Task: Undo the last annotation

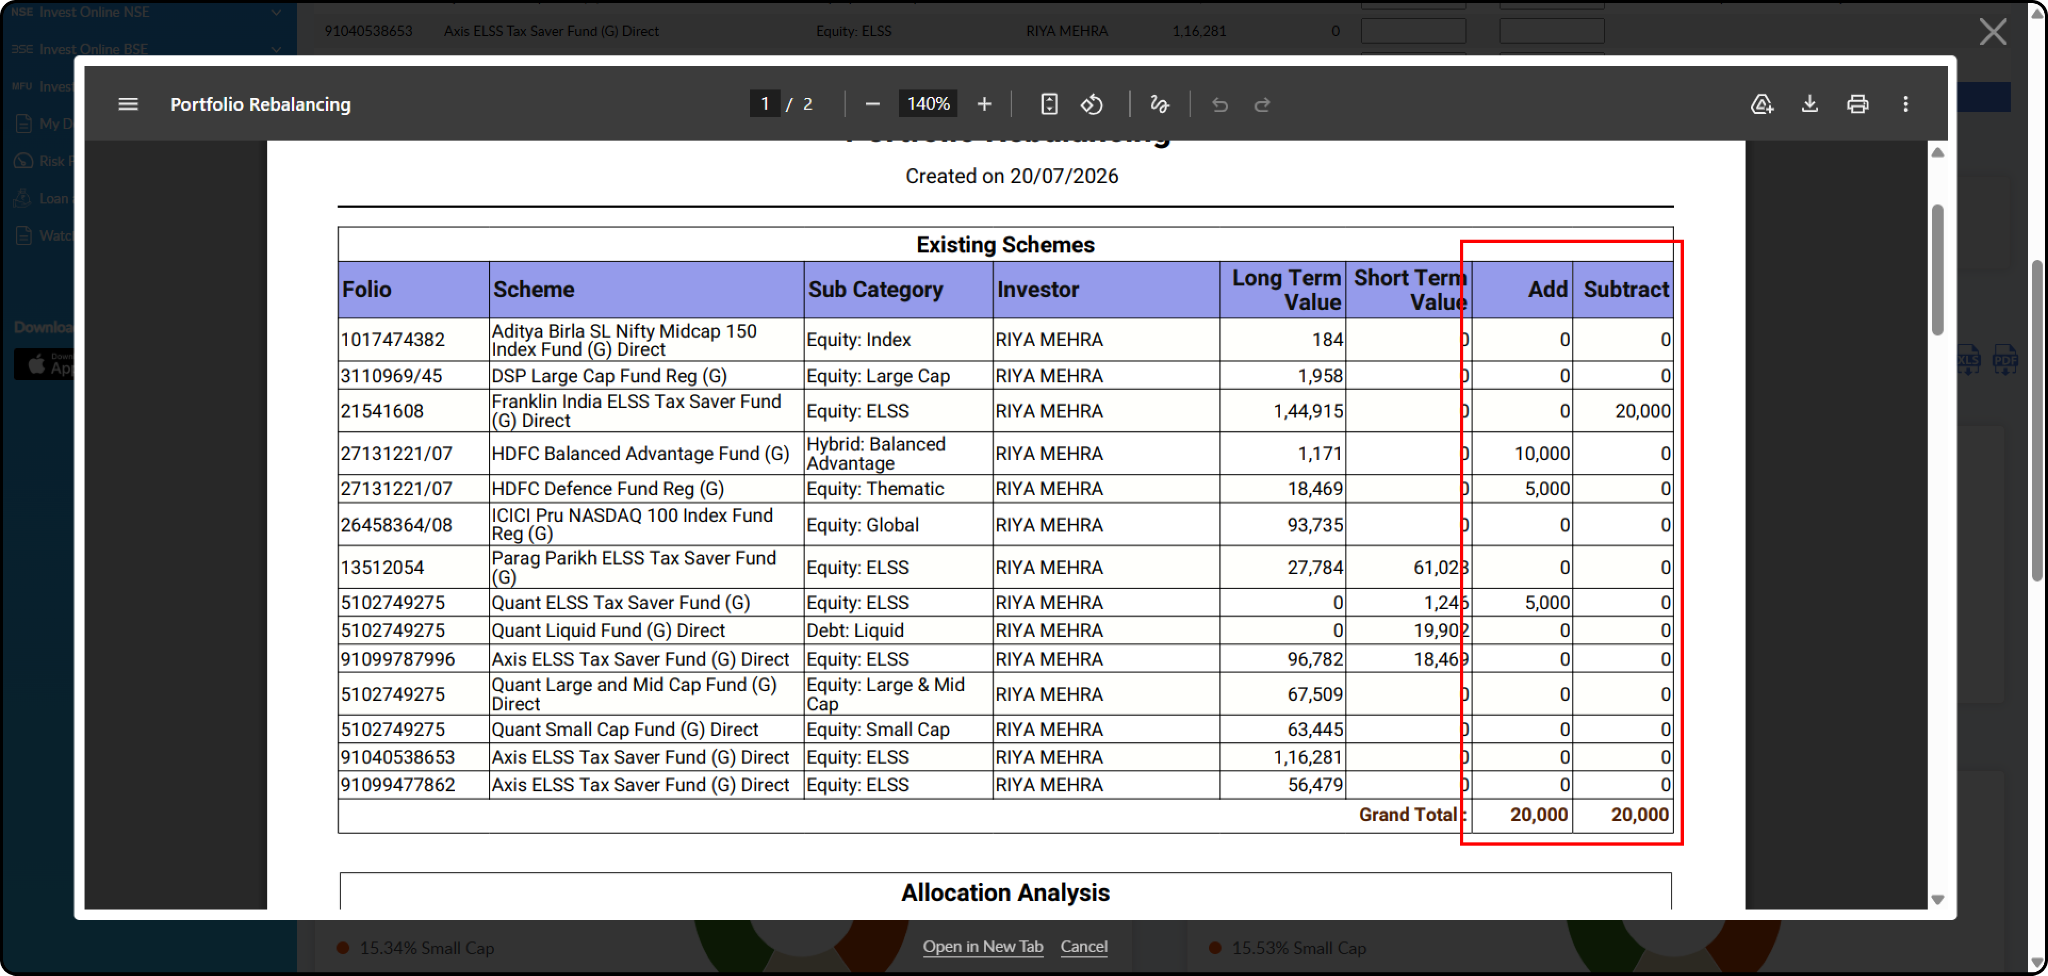Action: (1220, 104)
